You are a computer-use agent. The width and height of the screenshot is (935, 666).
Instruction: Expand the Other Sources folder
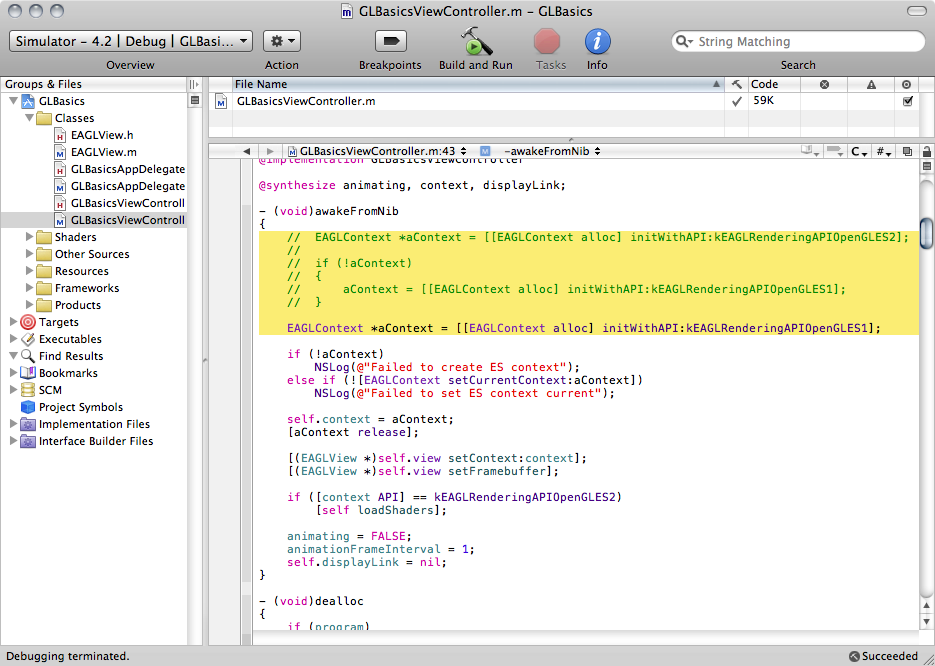click(29, 254)
